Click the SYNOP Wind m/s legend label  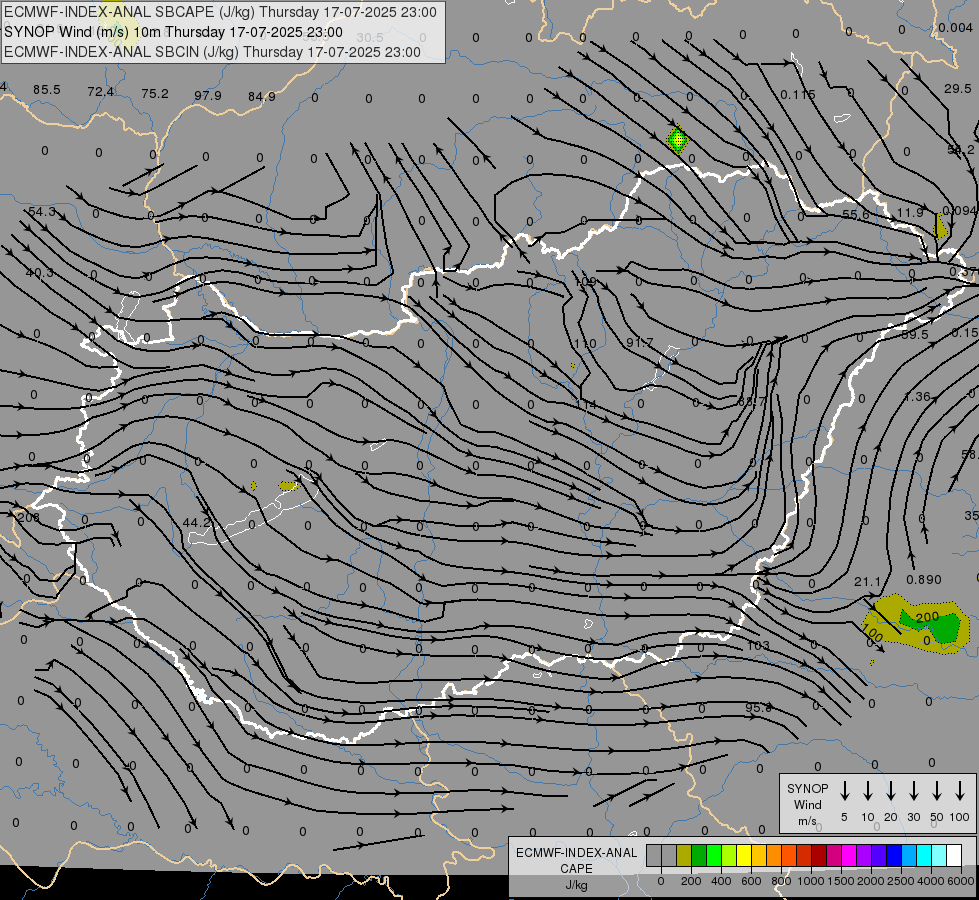click(807, 804)
